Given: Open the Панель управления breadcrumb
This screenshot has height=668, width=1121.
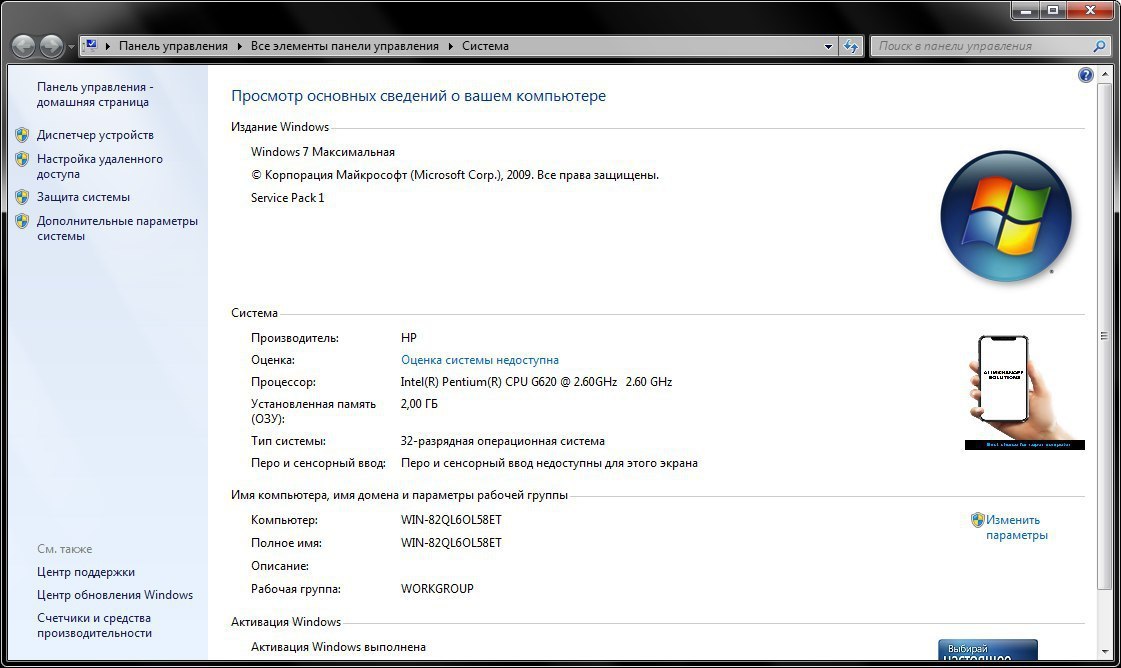Looking at the screenshot, I should click(173, 46).
